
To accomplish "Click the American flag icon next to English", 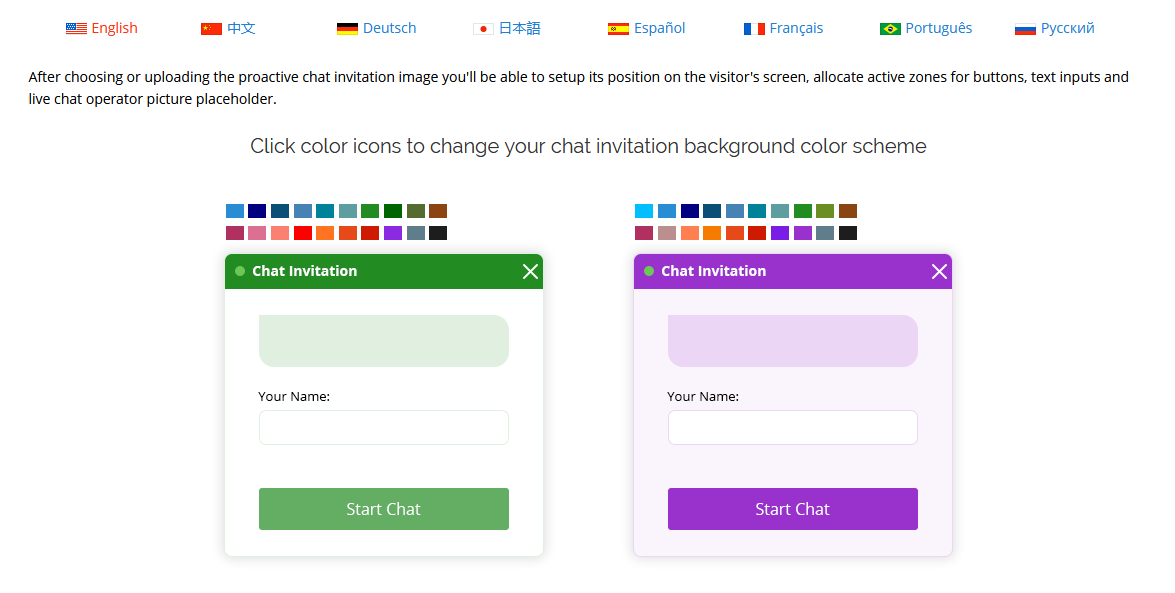I will point(76,28).
